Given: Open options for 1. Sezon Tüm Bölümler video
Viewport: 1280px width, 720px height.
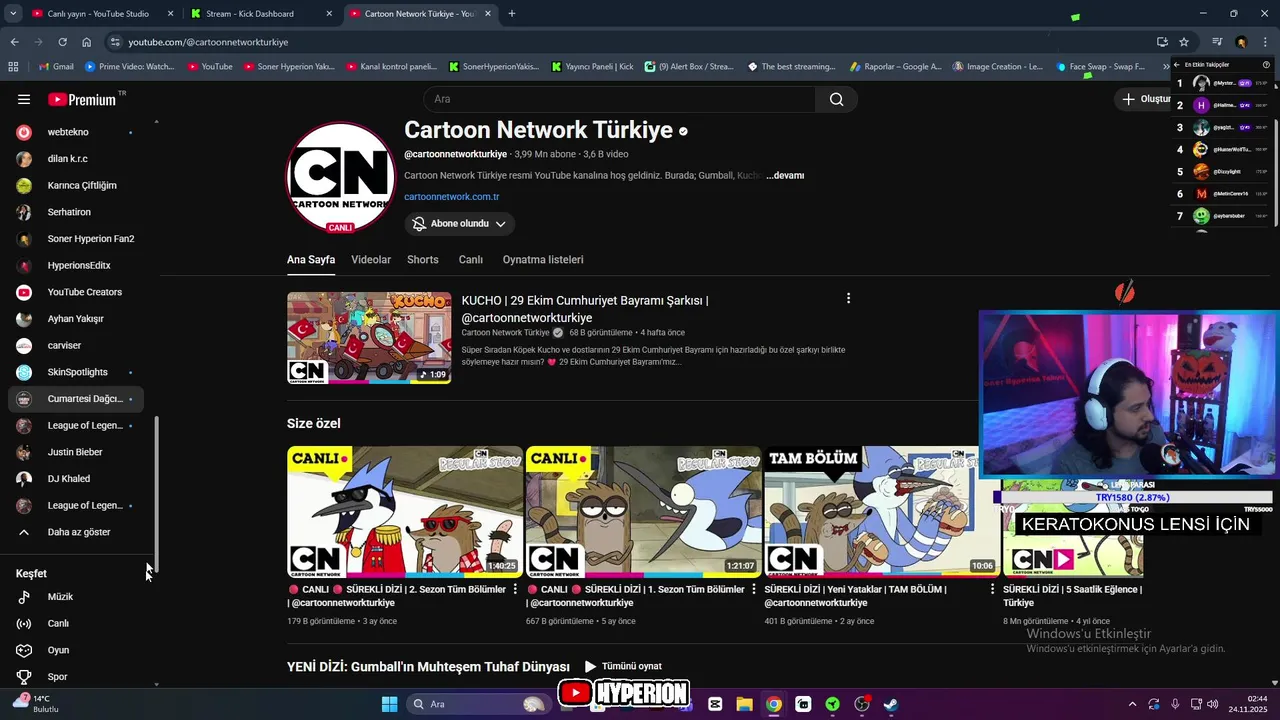Looking at the screenshot, I should 754,590.
